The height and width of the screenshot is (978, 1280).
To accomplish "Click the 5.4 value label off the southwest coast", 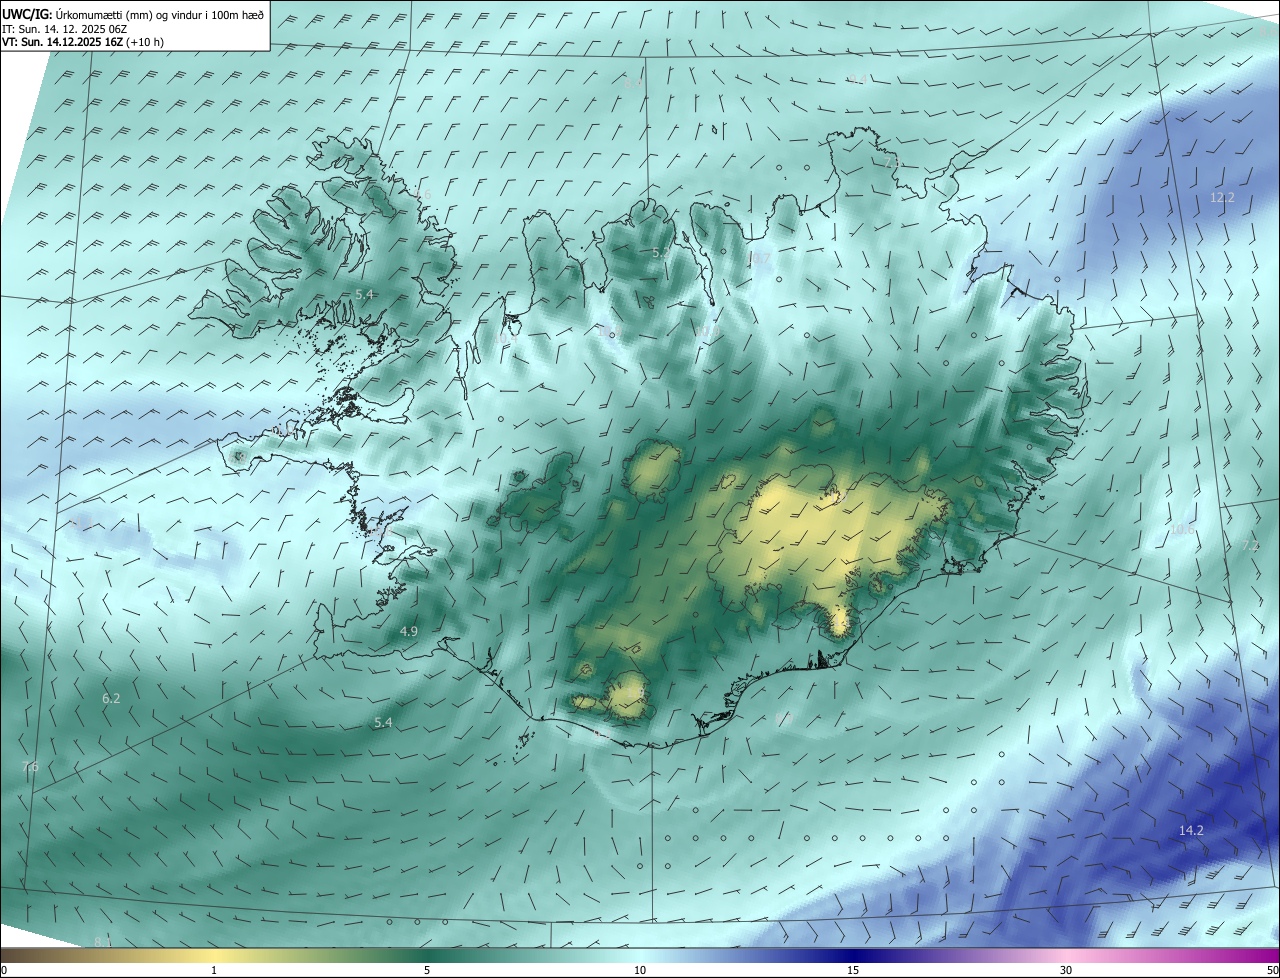I will pyautogui.click(x=383, y=722).
